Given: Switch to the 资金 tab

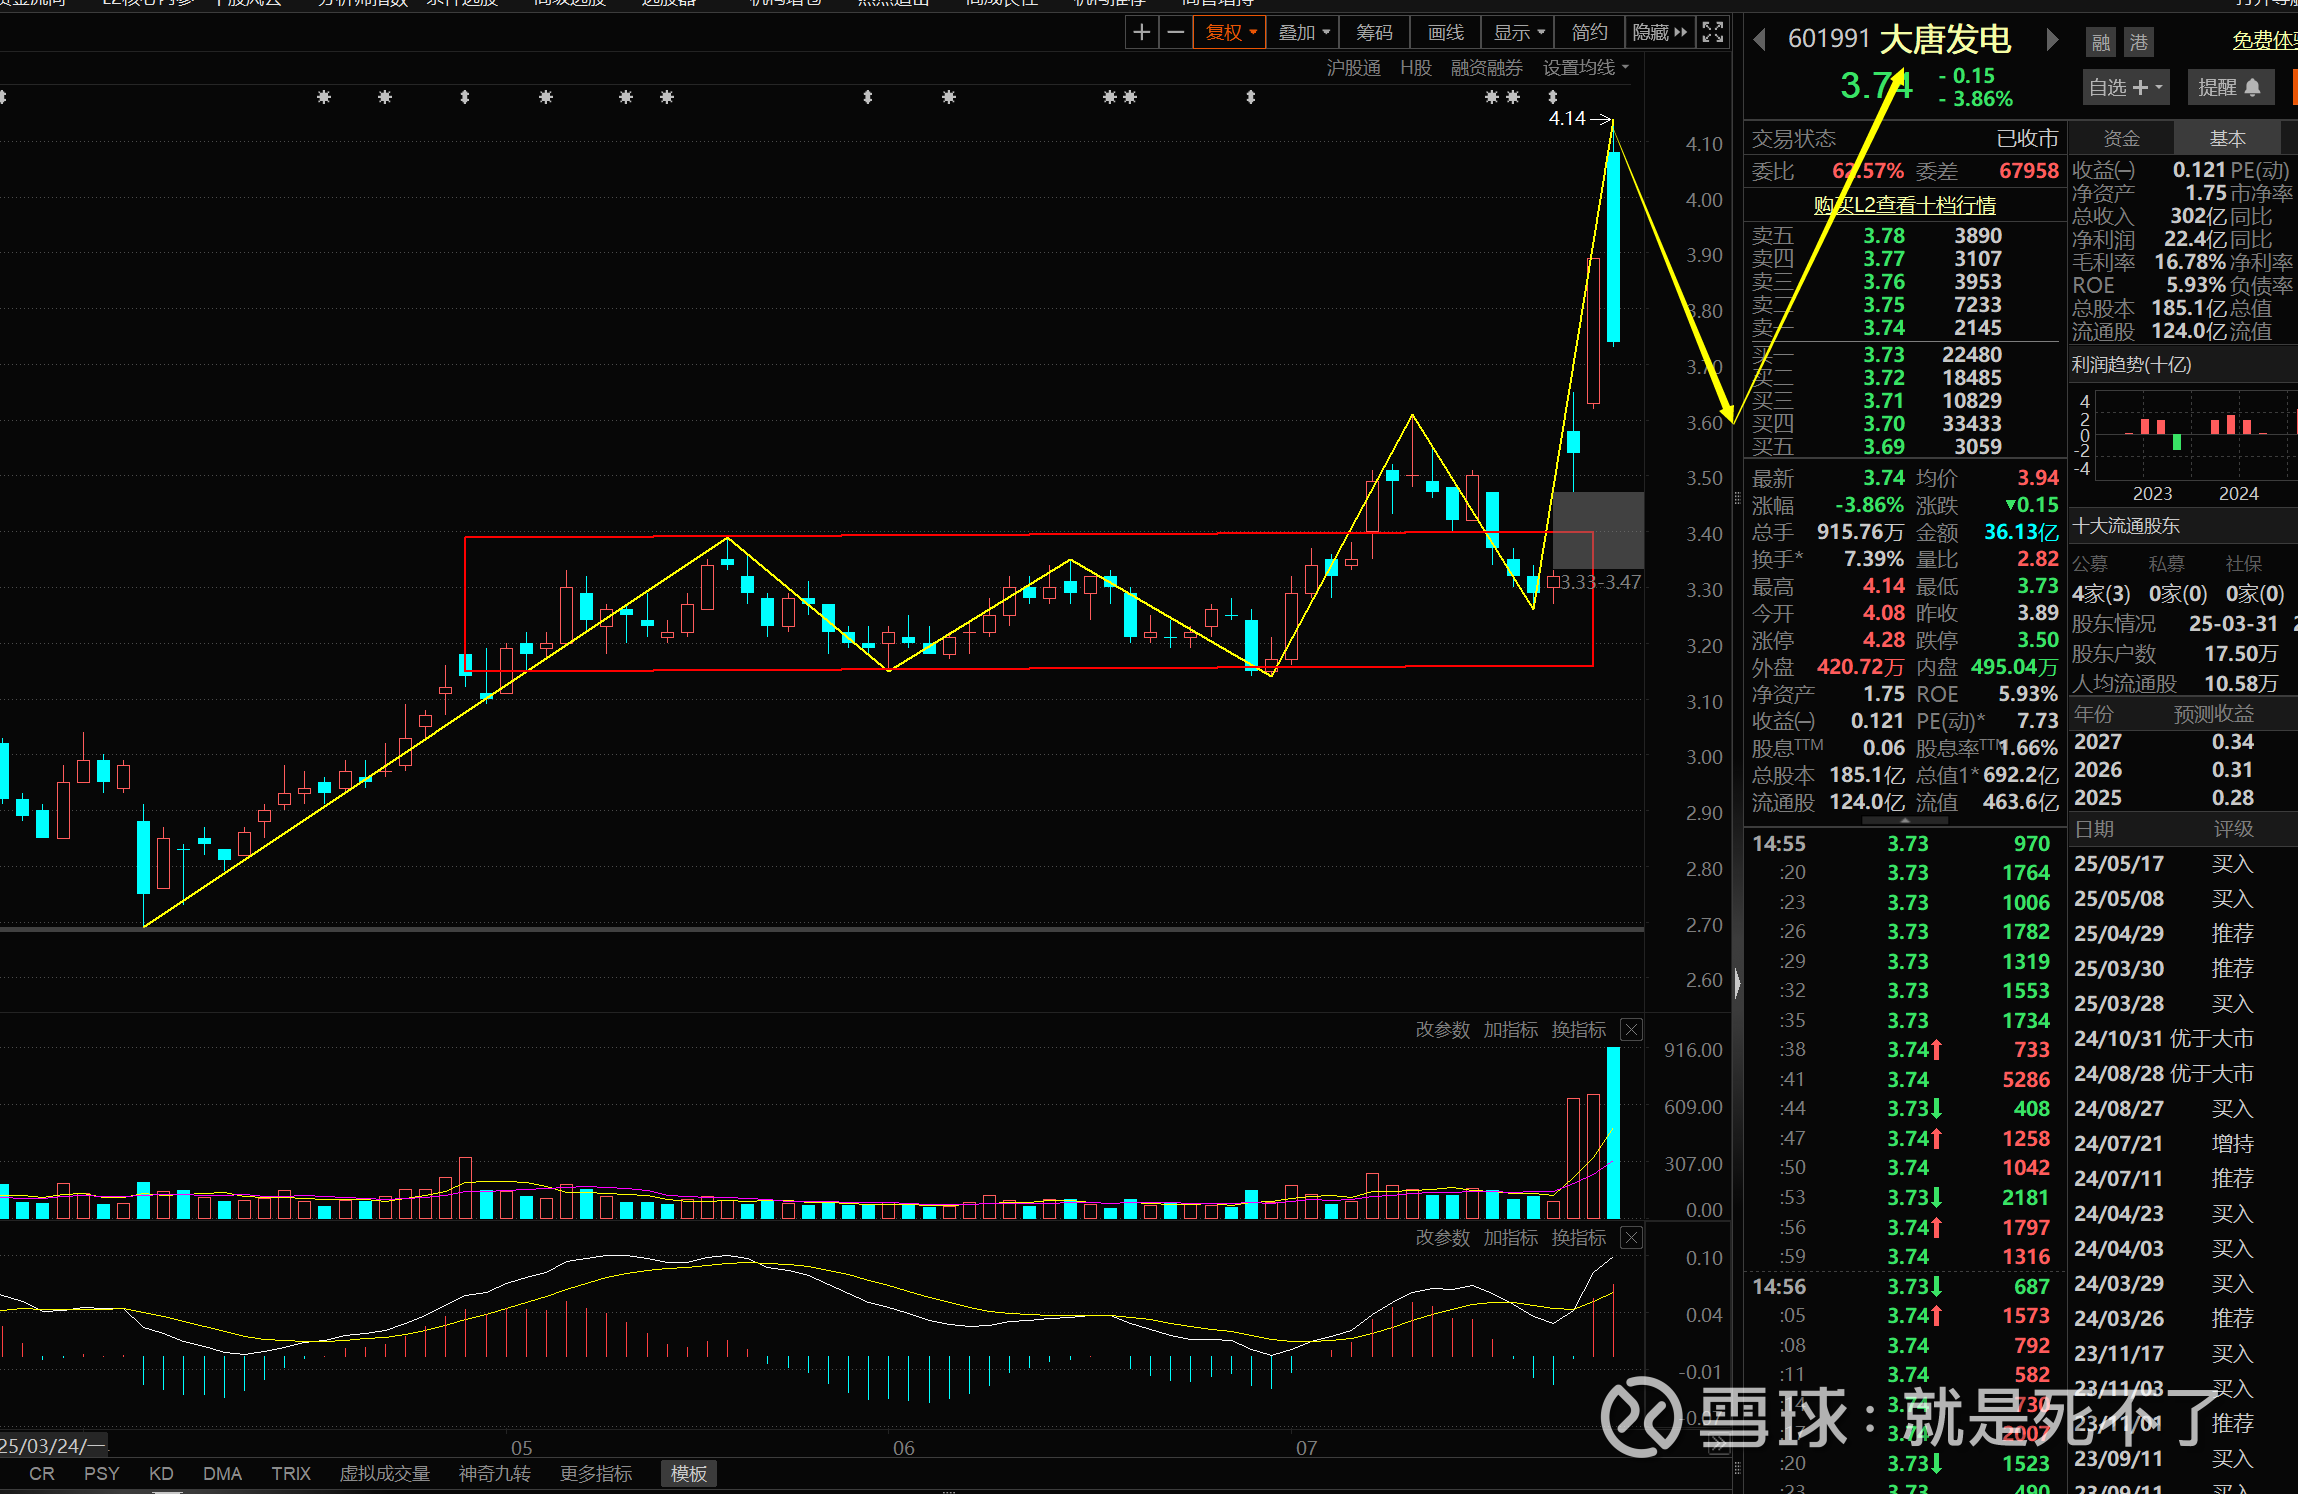Looking at the screenshot, I should tap(2121, 138).
